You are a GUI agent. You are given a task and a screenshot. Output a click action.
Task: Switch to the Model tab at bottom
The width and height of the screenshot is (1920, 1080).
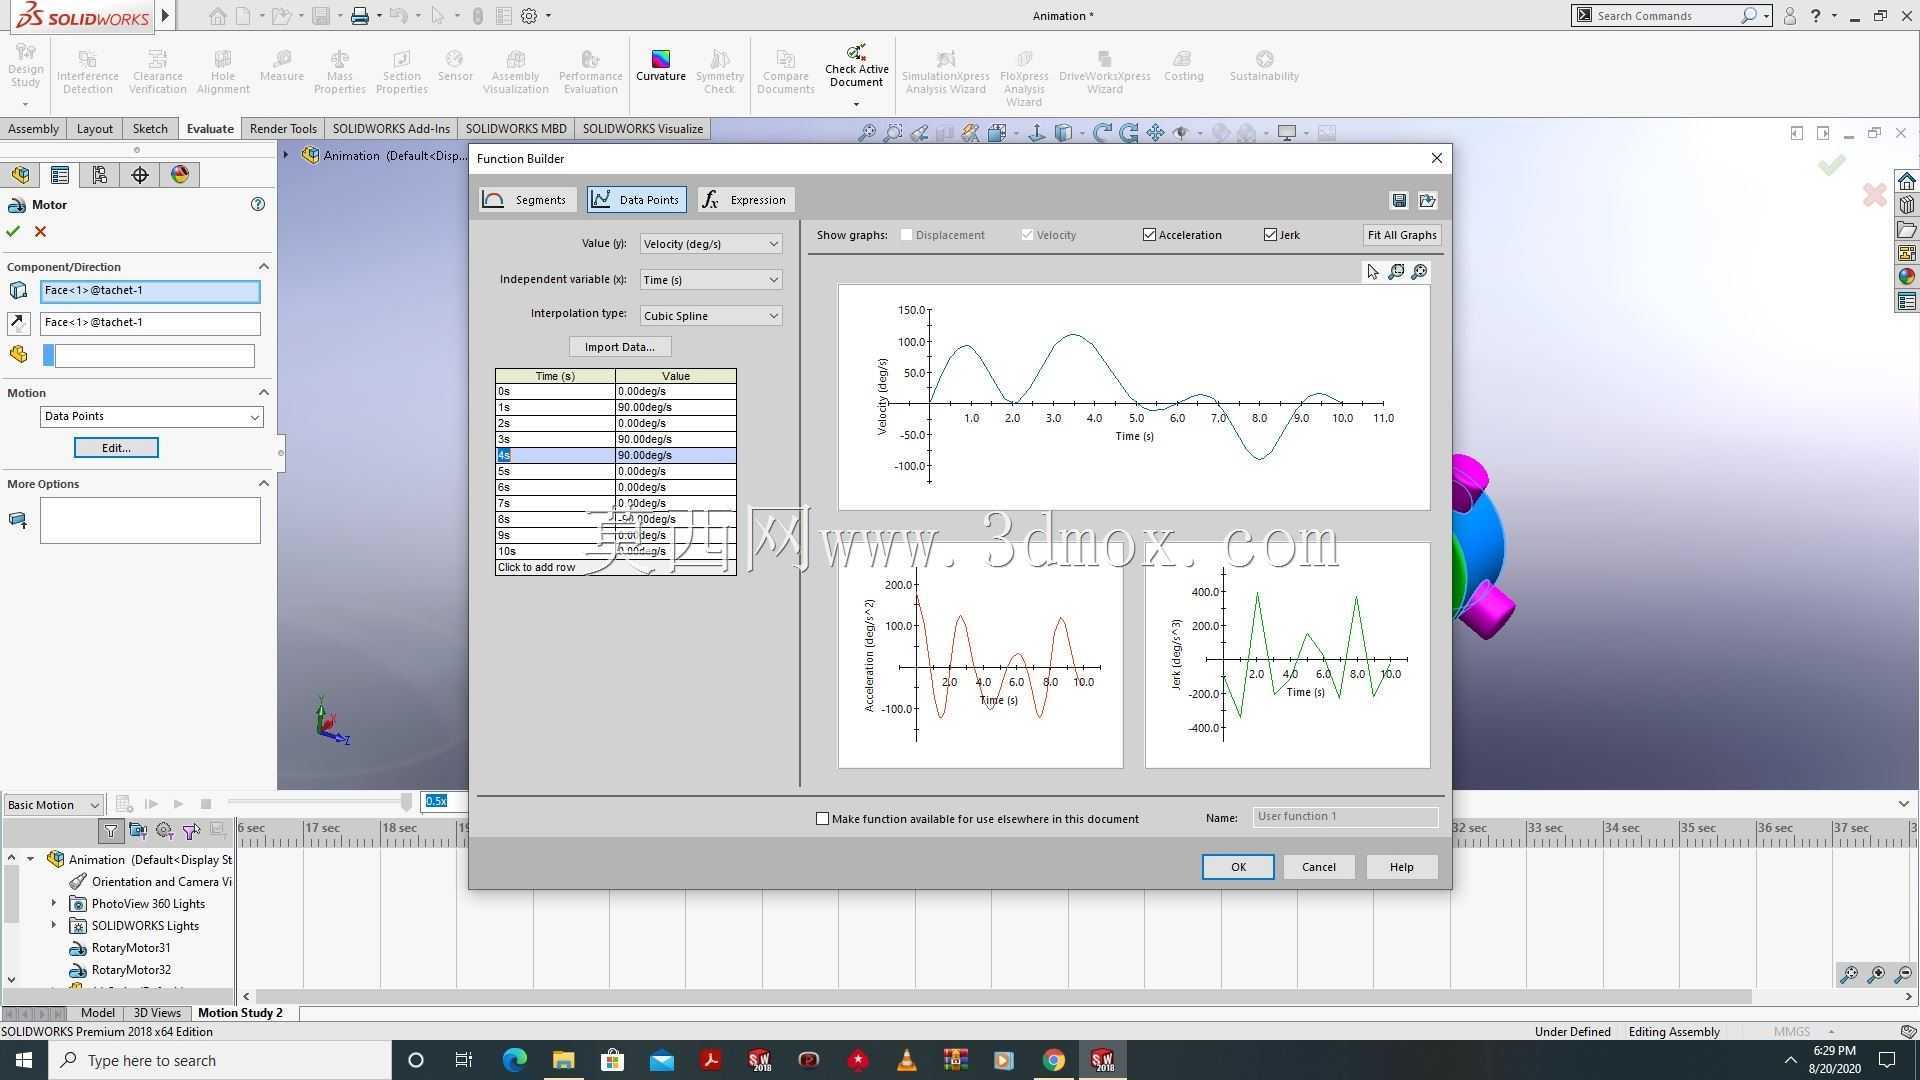pos(98,1013)
